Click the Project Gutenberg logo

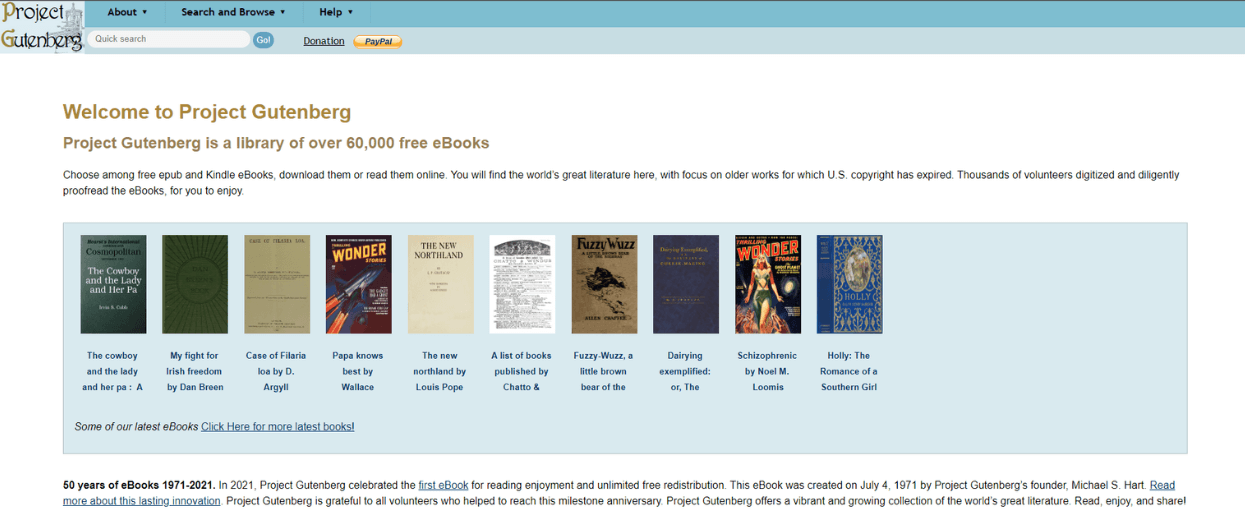click(x=42, y=27)
